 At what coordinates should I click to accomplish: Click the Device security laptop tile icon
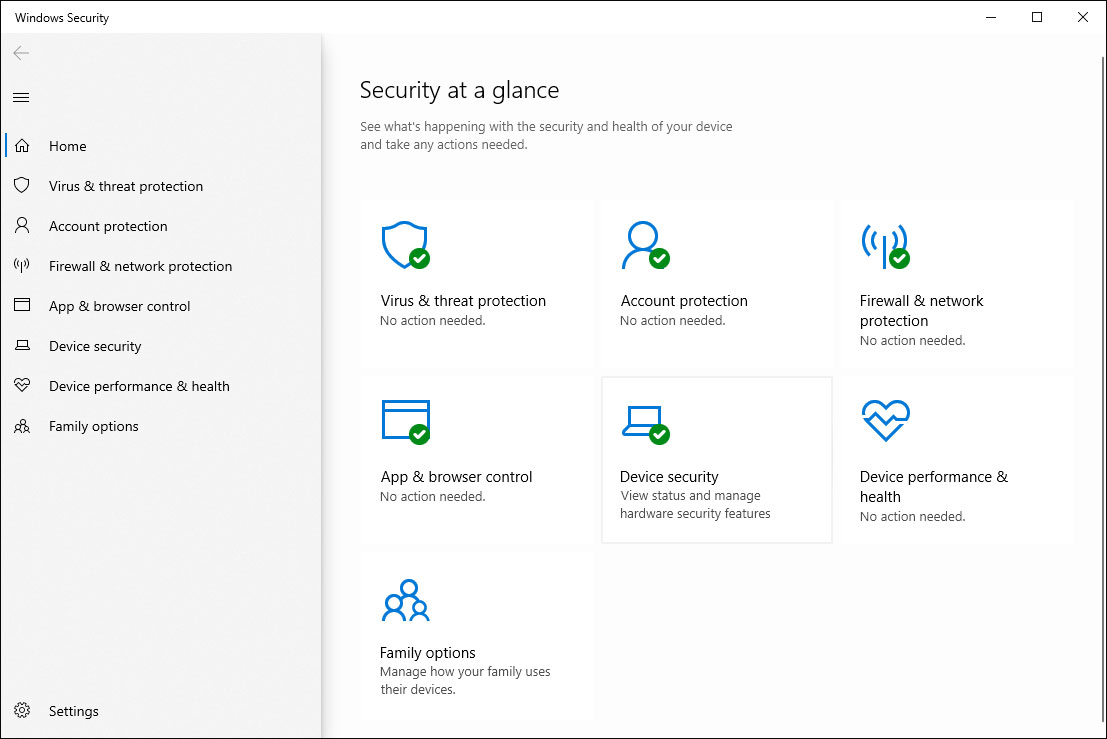click(643, 422)
